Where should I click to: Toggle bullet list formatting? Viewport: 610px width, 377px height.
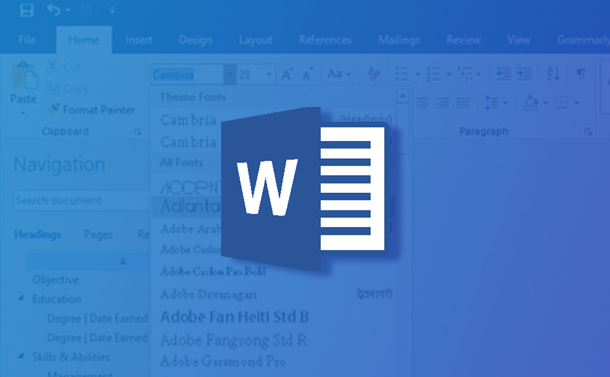402,74
